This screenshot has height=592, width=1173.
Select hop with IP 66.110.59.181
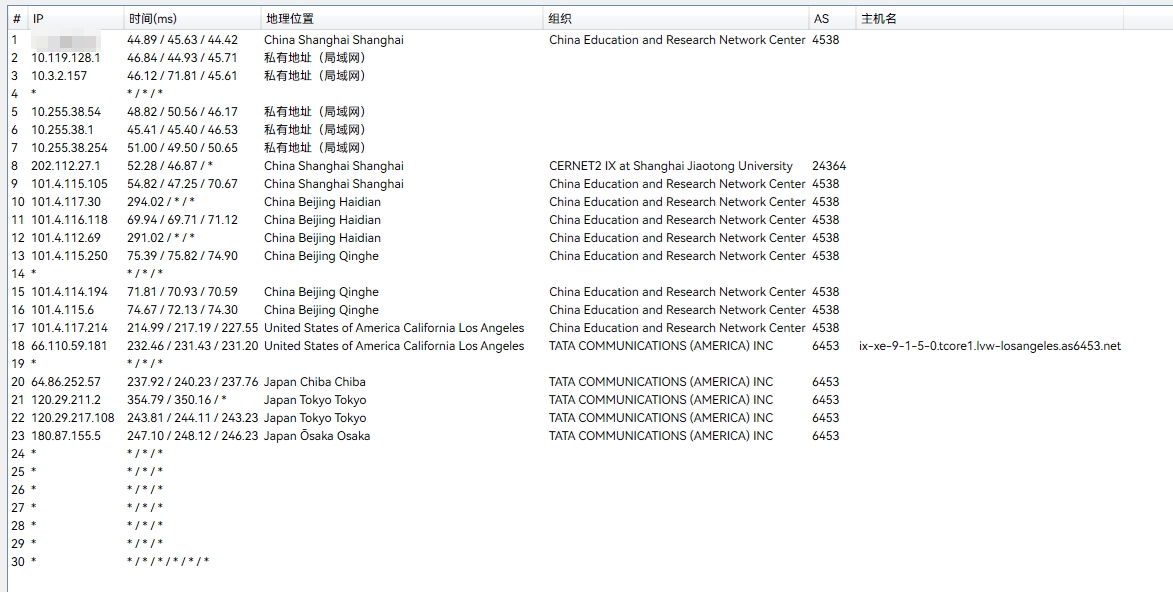point(68,346)
